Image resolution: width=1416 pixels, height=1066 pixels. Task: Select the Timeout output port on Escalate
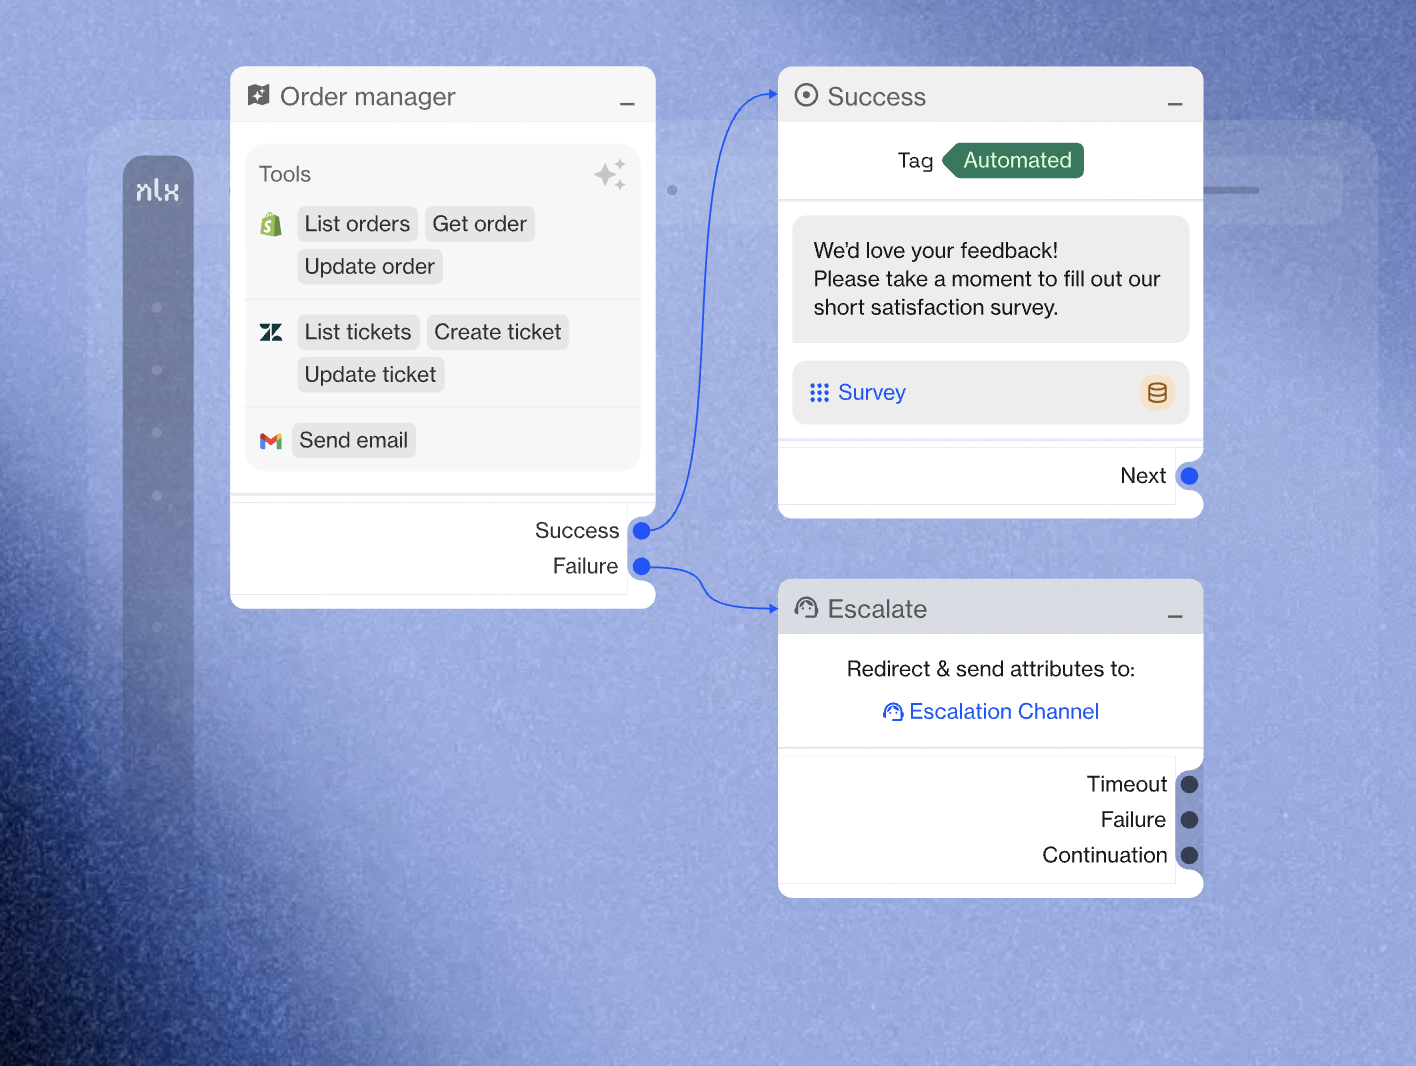coord(1189,785)
